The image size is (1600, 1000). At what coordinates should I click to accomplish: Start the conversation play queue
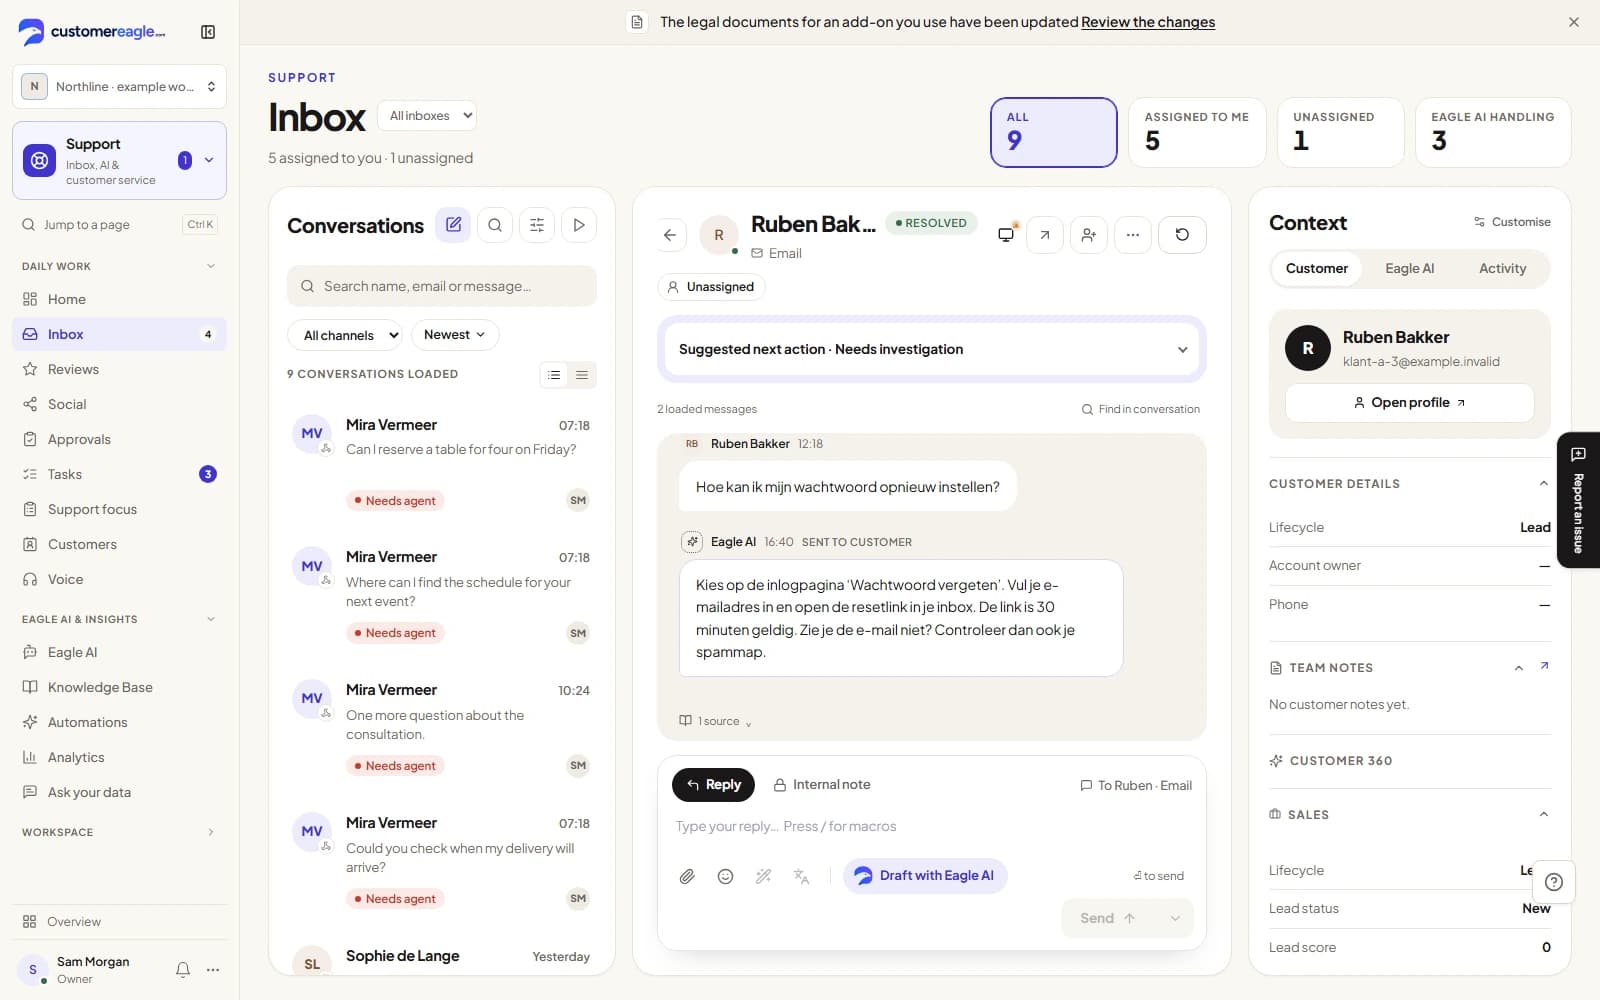[579, 225]
